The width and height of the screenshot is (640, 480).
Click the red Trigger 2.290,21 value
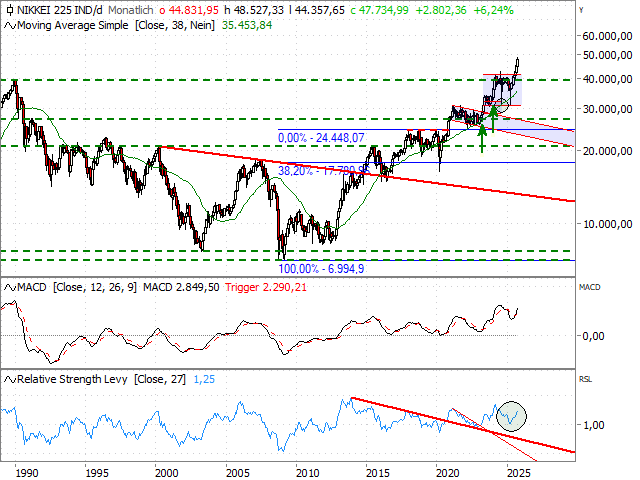[252, 289]
